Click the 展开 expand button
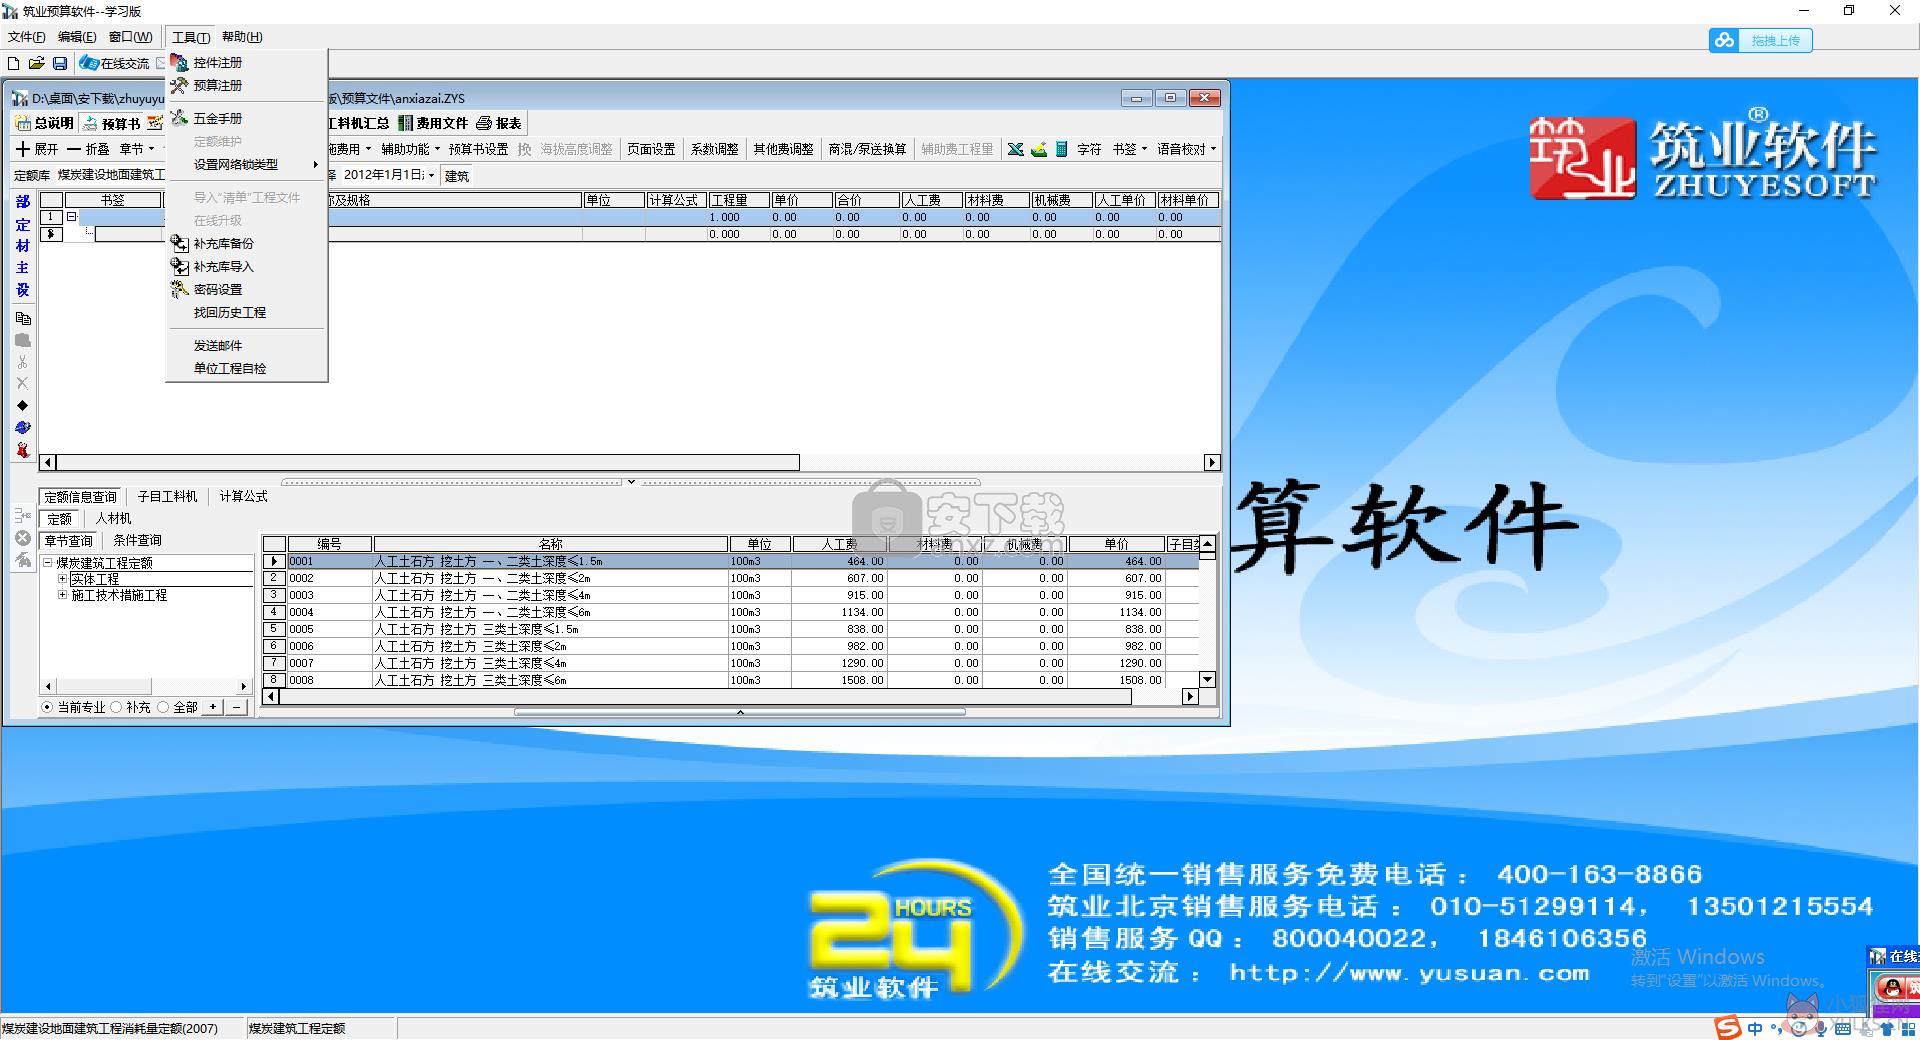1920x1040 pixels. [x=37, y=149]
